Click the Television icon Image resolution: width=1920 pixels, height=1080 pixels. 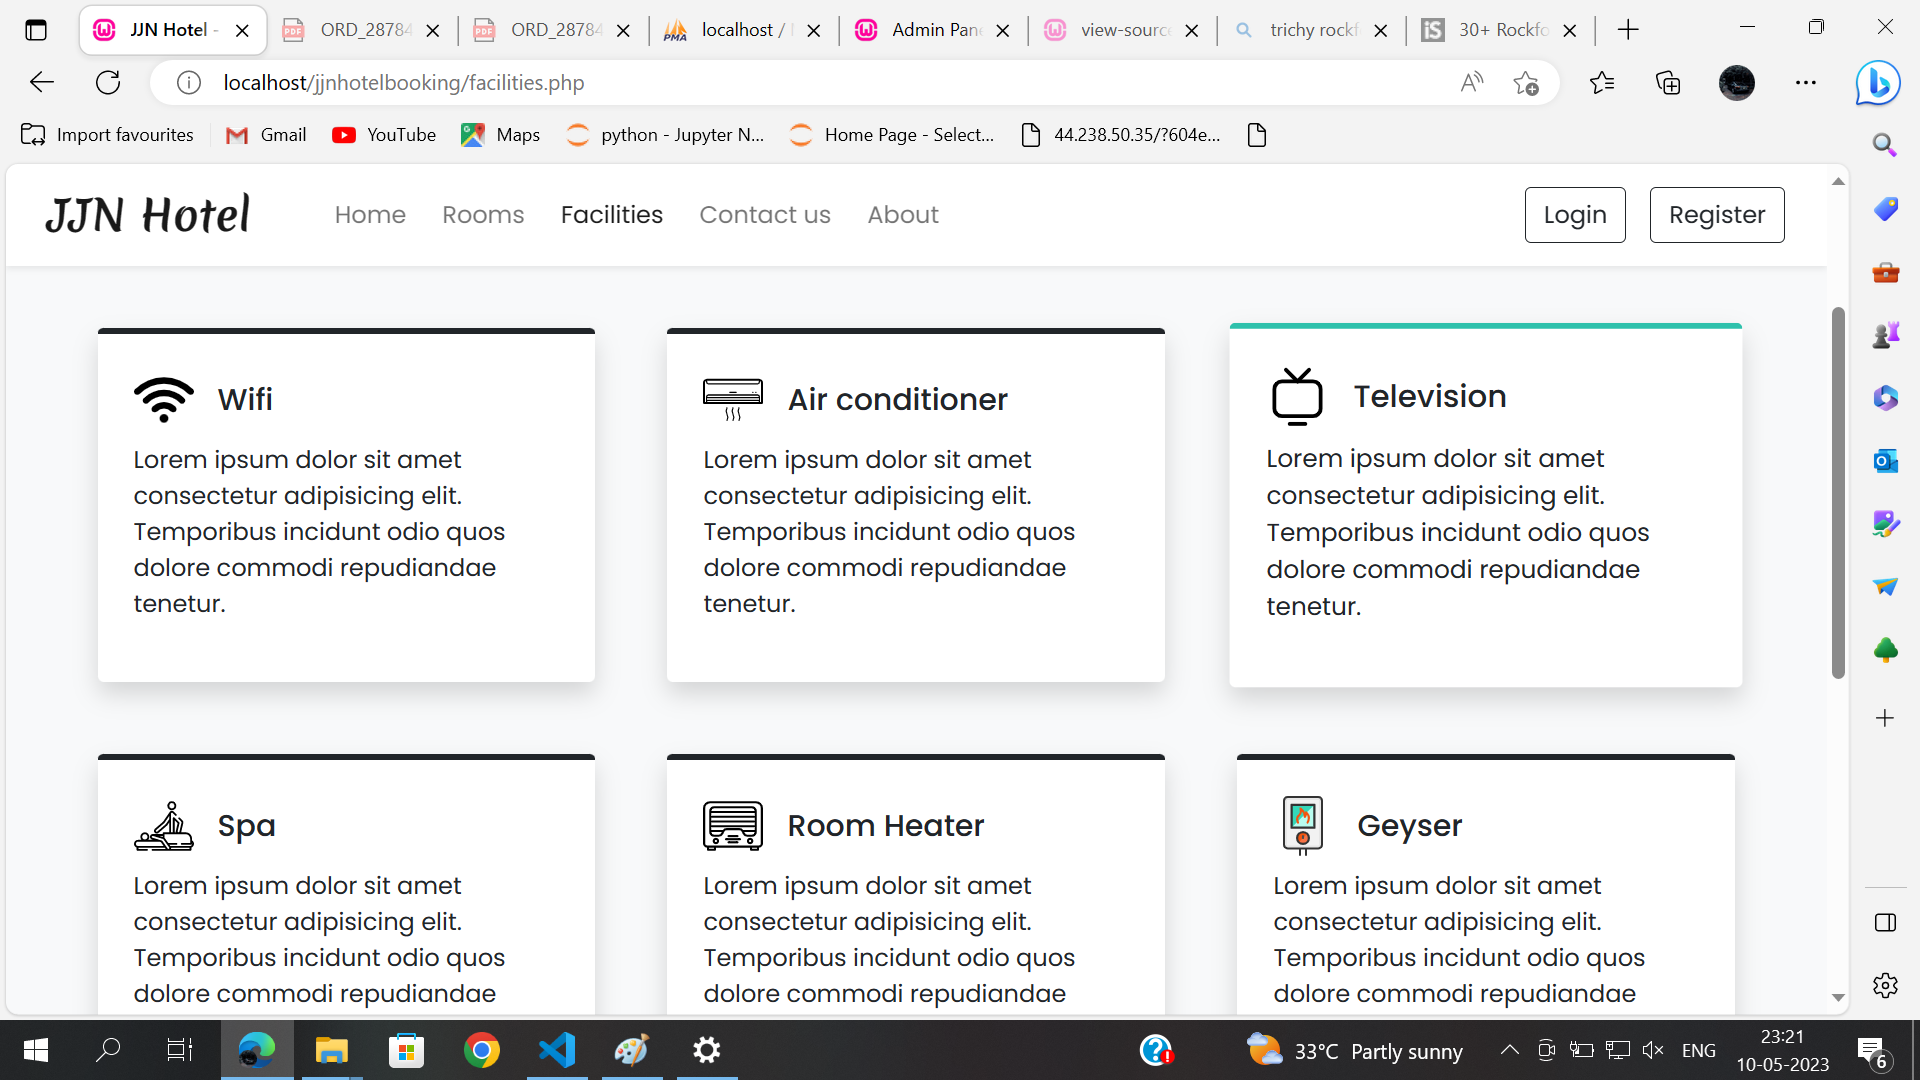(x=1297, y=397)
